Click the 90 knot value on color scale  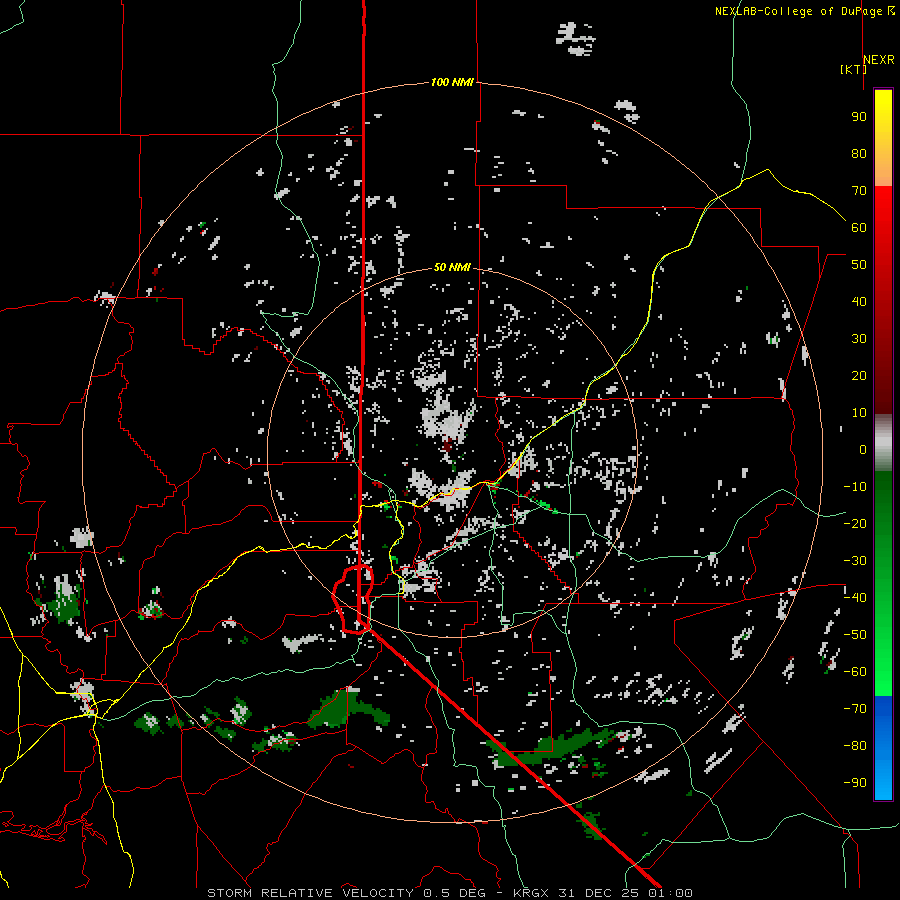[x=859, y=117]
